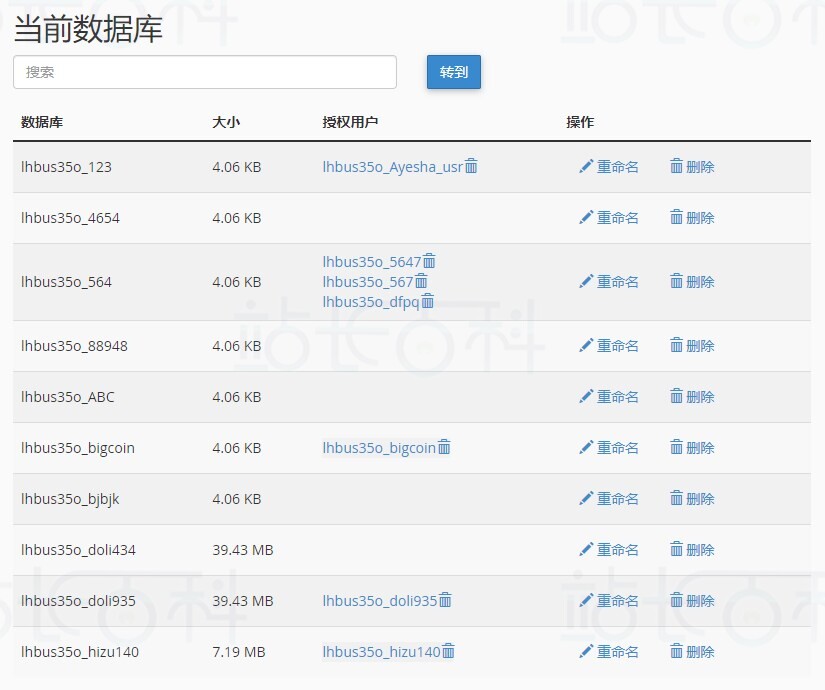
Task: Click the trash icon next to lhbus35o_5647
Action: coord(427,261)
